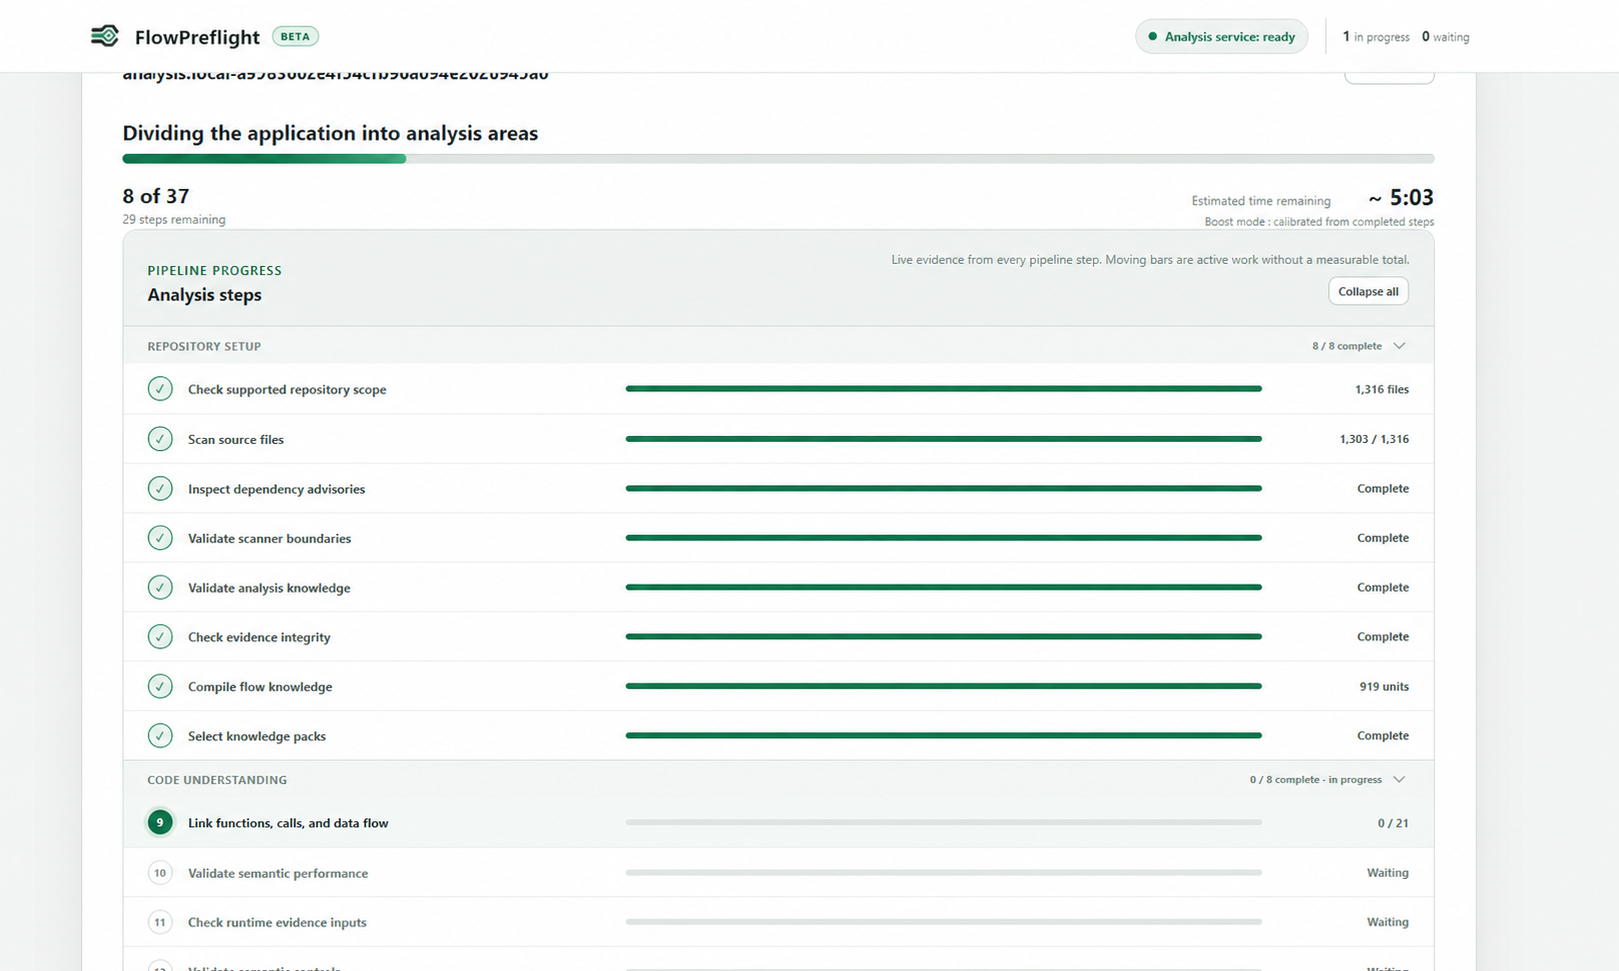Click the Analysis service: ready status pill
This screenshot has height=971, width=1619.
[x=1221, y=37]
